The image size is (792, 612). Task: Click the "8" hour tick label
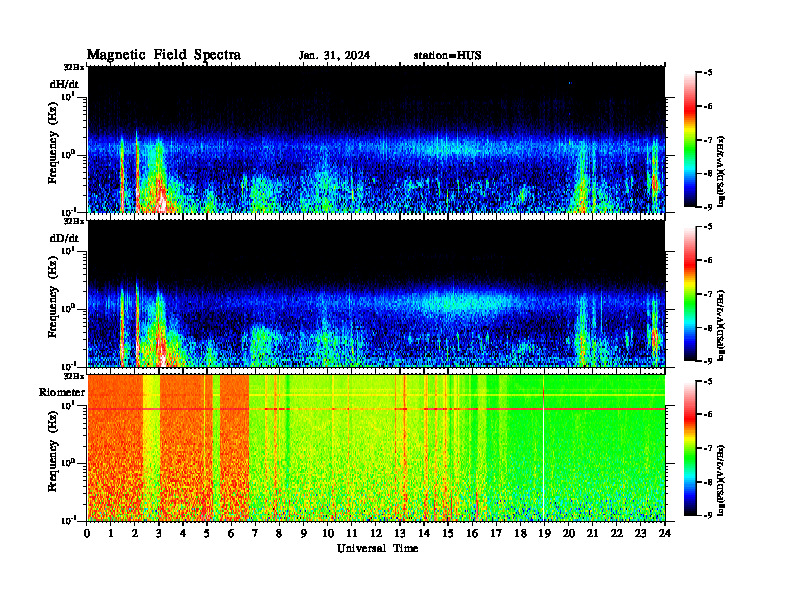coord(279,533)
